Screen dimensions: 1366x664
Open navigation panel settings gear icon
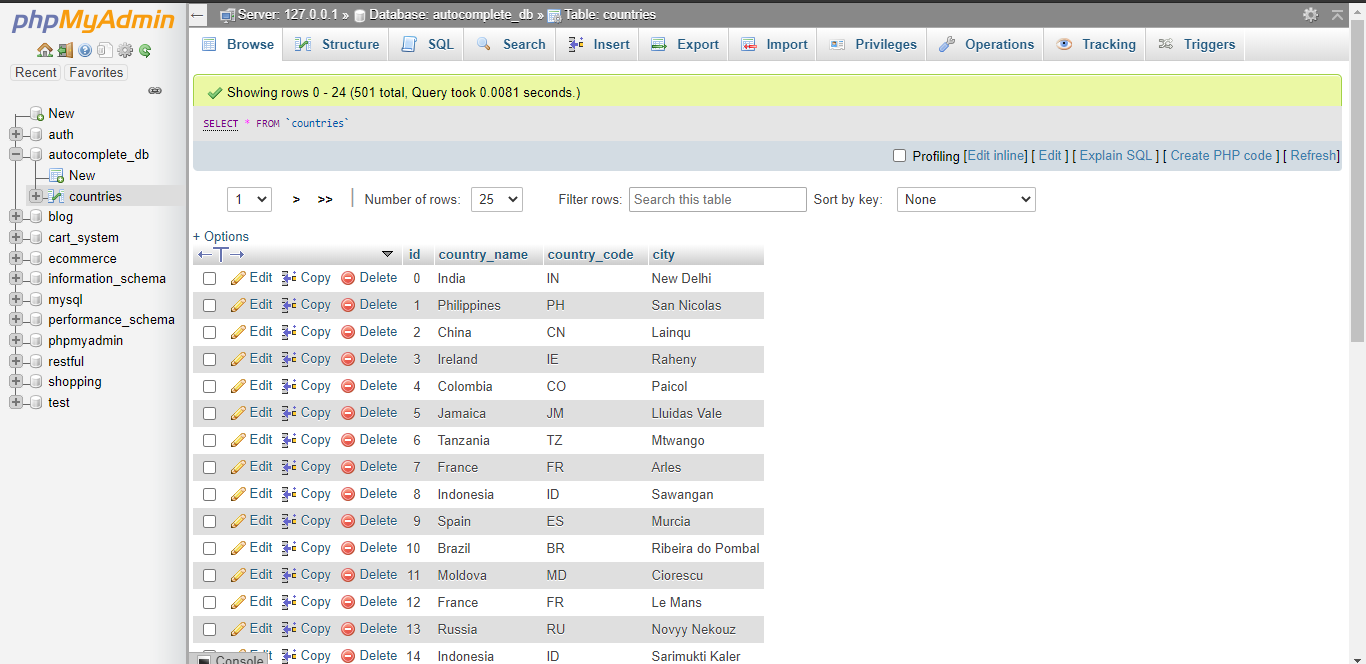click(125, 50)
